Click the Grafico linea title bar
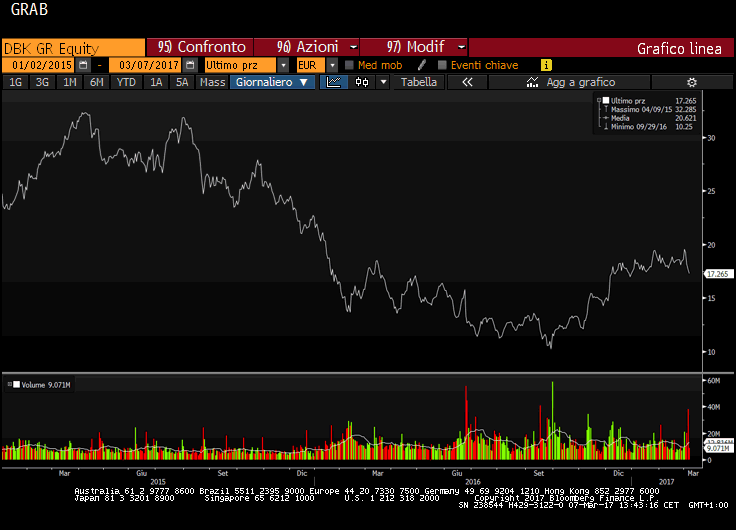736x530 pixels. coord(601,48)
